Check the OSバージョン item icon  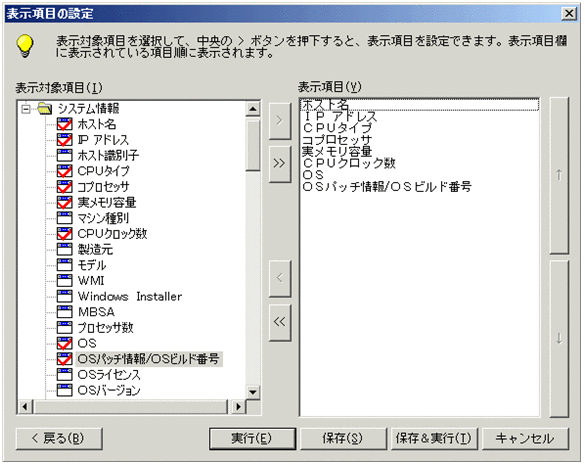point(65,390)
